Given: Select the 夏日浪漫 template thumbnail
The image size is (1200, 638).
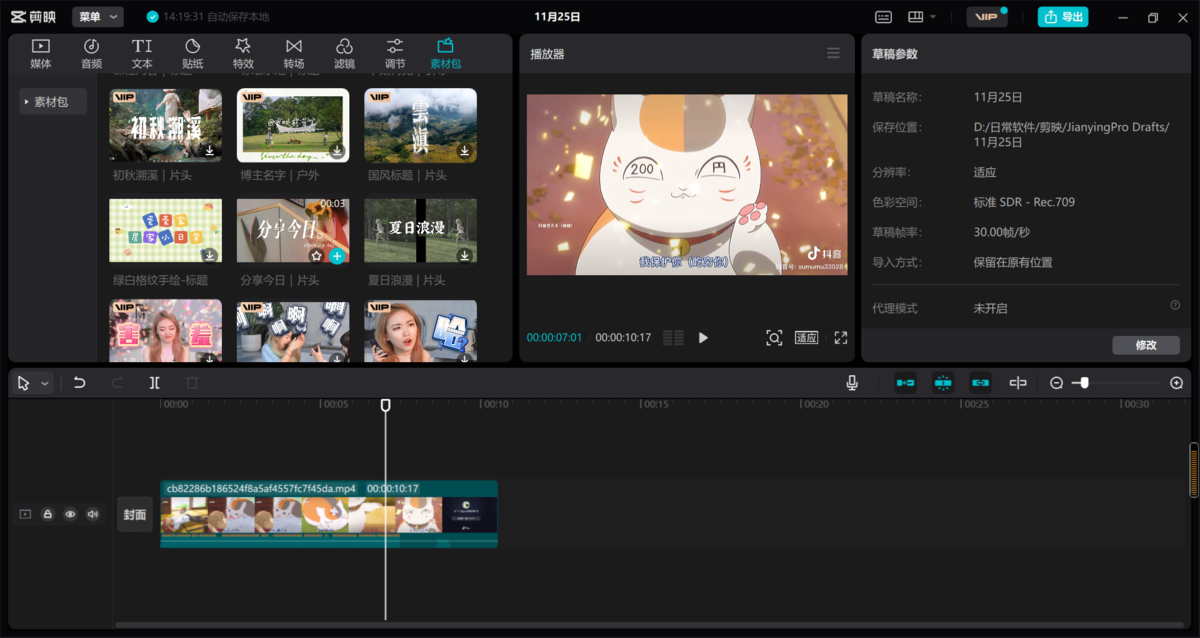Looking at the screenshot, I should click(420, 231).
